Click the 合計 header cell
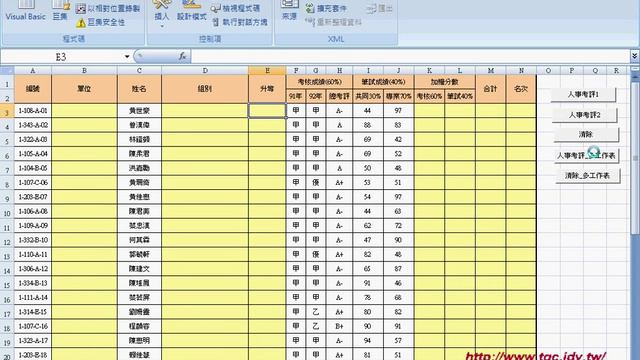Image resolution: width=640 pixels, height=360 pixels. (491, 89)
